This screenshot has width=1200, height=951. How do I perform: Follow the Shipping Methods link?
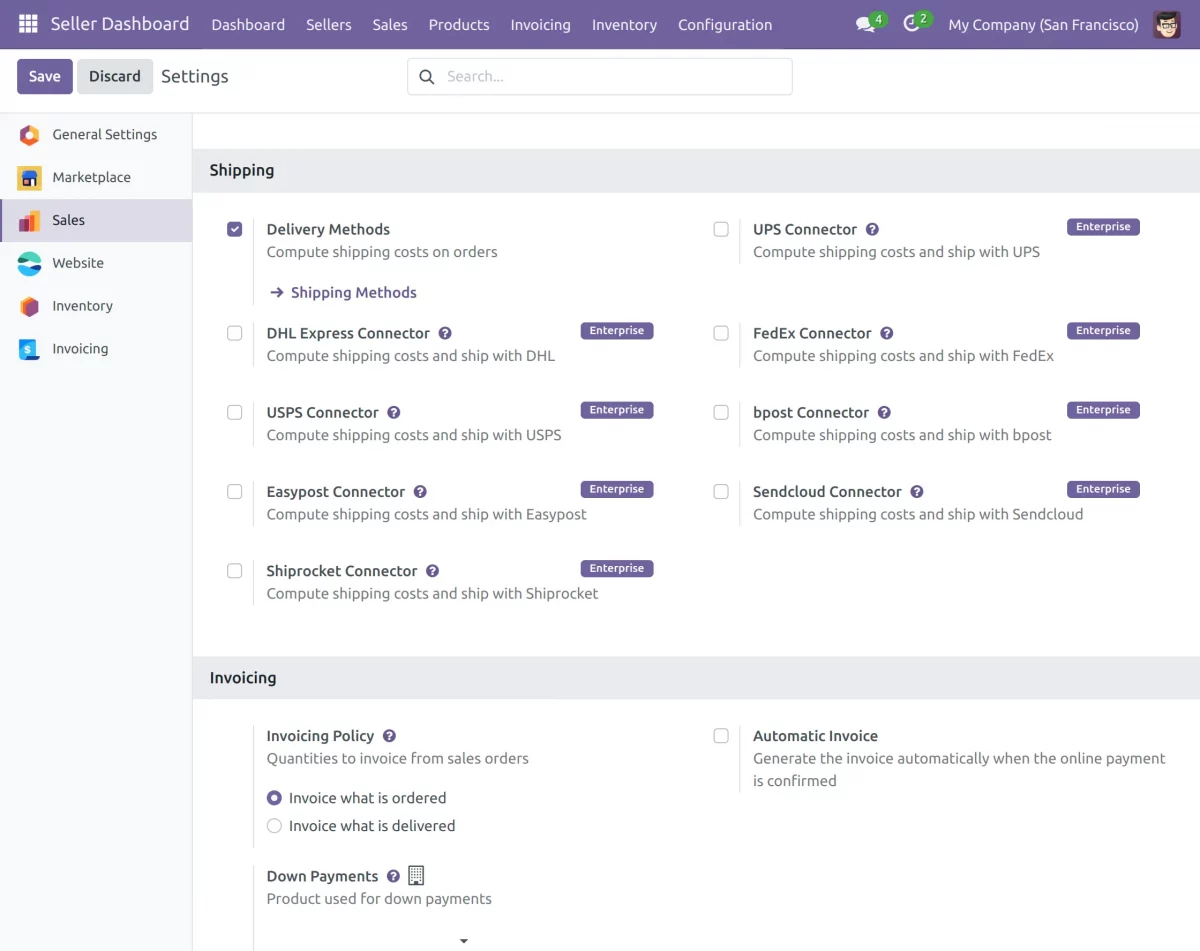[353, 293]
